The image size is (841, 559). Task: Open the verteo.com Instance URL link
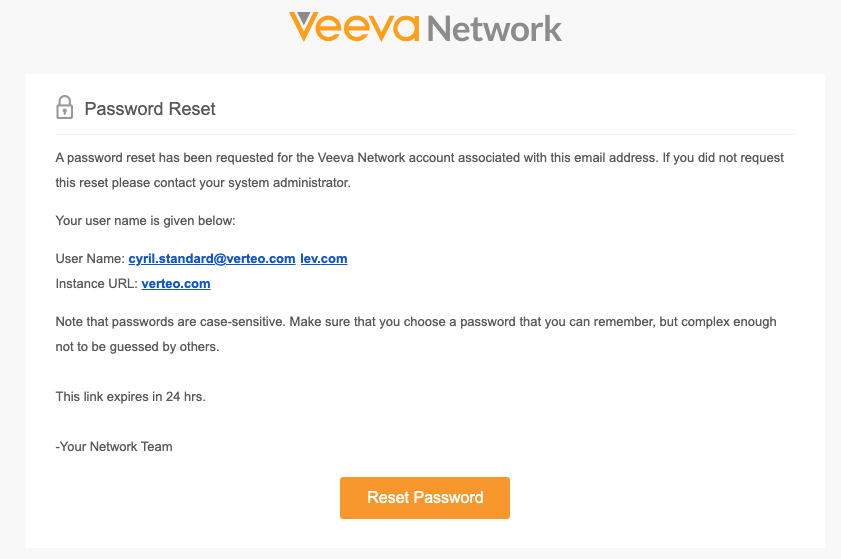point(176,284)
